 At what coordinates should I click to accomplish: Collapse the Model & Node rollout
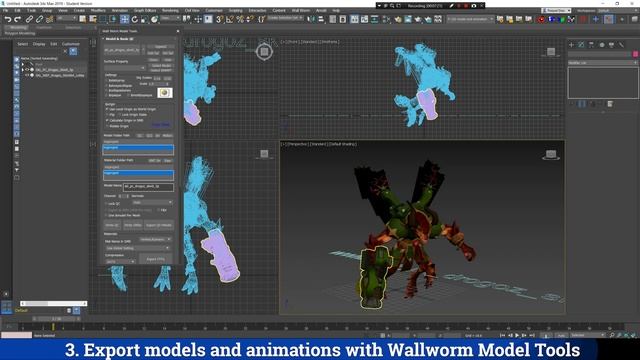[118, 39]
